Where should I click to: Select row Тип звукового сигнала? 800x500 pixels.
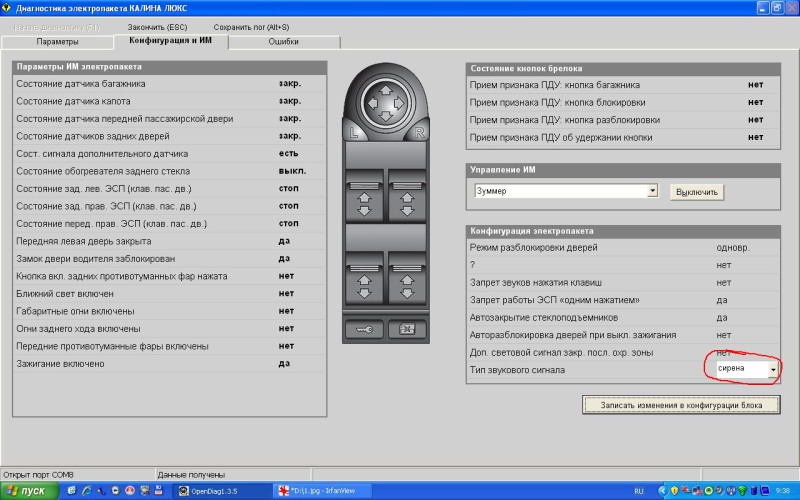point(623,370)
